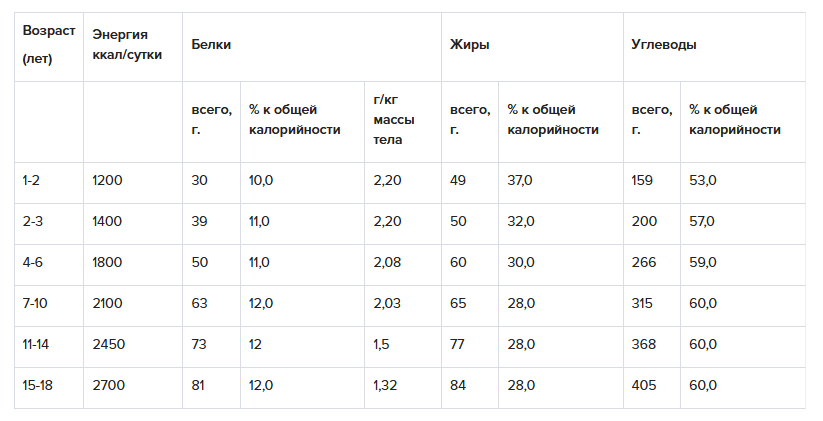Screen dimensions: 823x421
Task: Click the Углеводы header cell
Action: (x=664, y=45)
